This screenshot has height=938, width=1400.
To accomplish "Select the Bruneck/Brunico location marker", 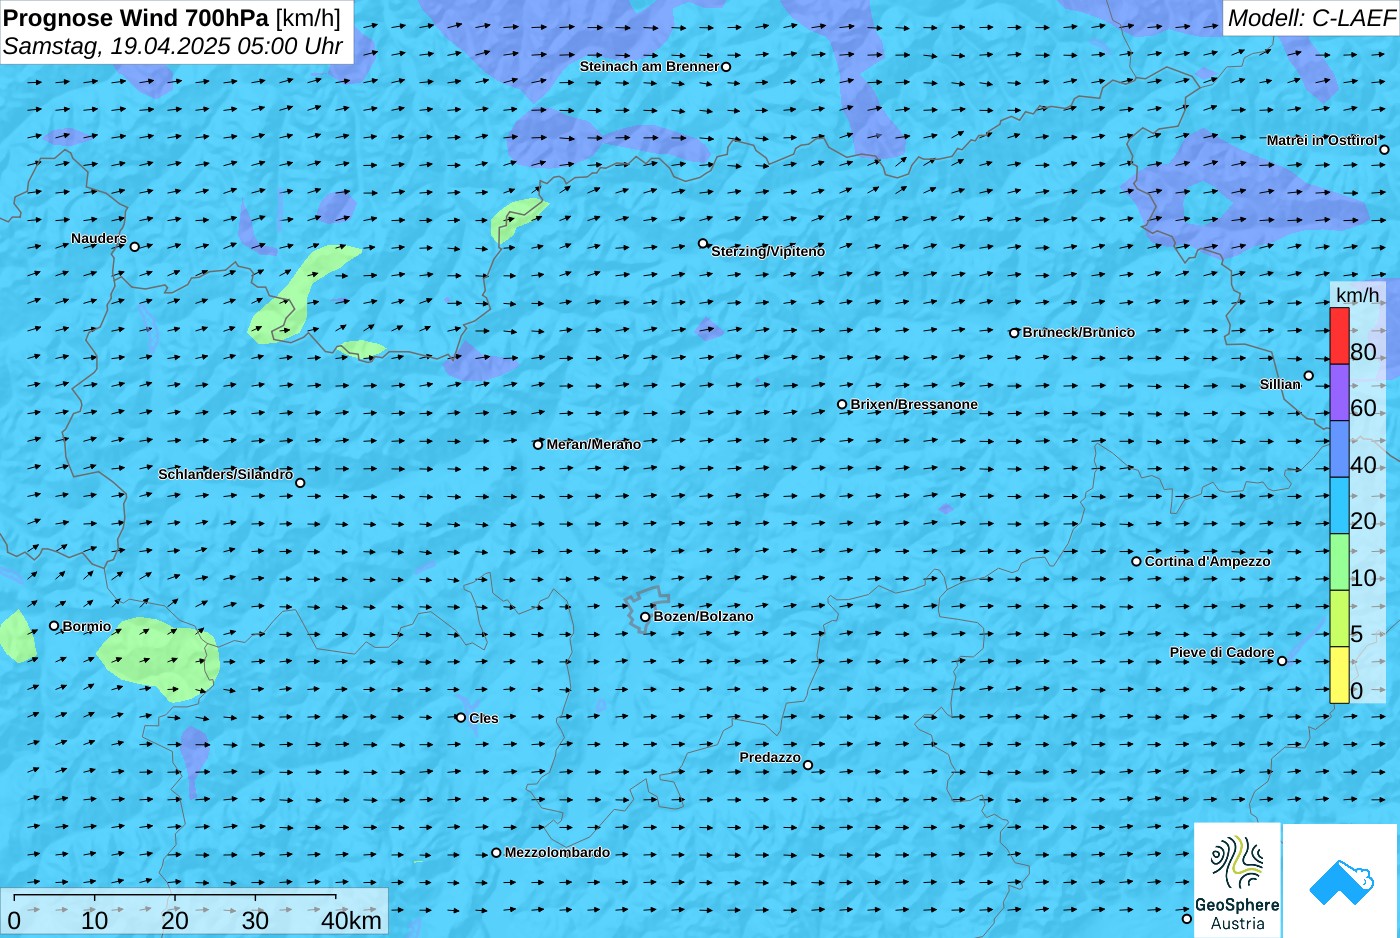I will pyautogui.click(x=1014, y=333).
